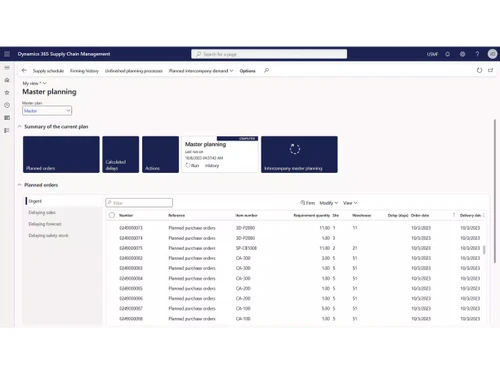Open the Intercompany master planning tile

pyautogui.click(x=299, y=154)
